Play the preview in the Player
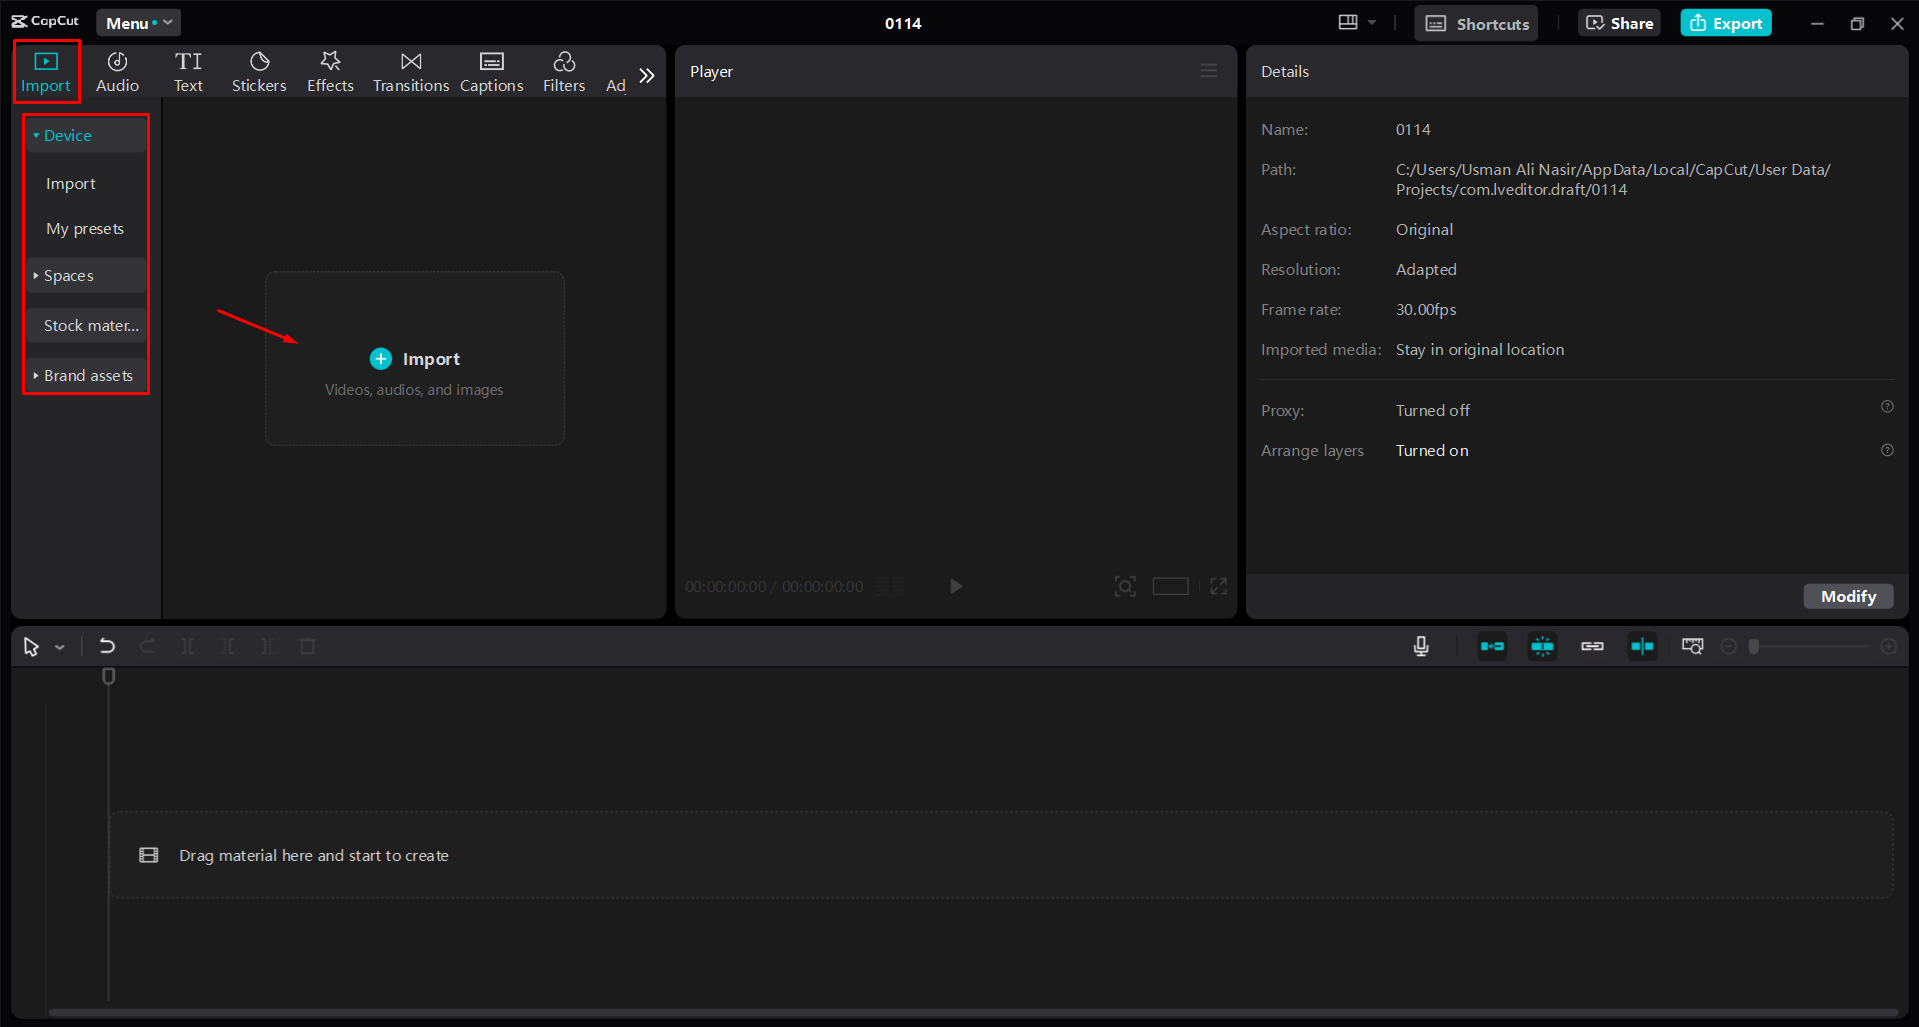This screenshot has width=1919, height=1027. click(x=956, y=586)
